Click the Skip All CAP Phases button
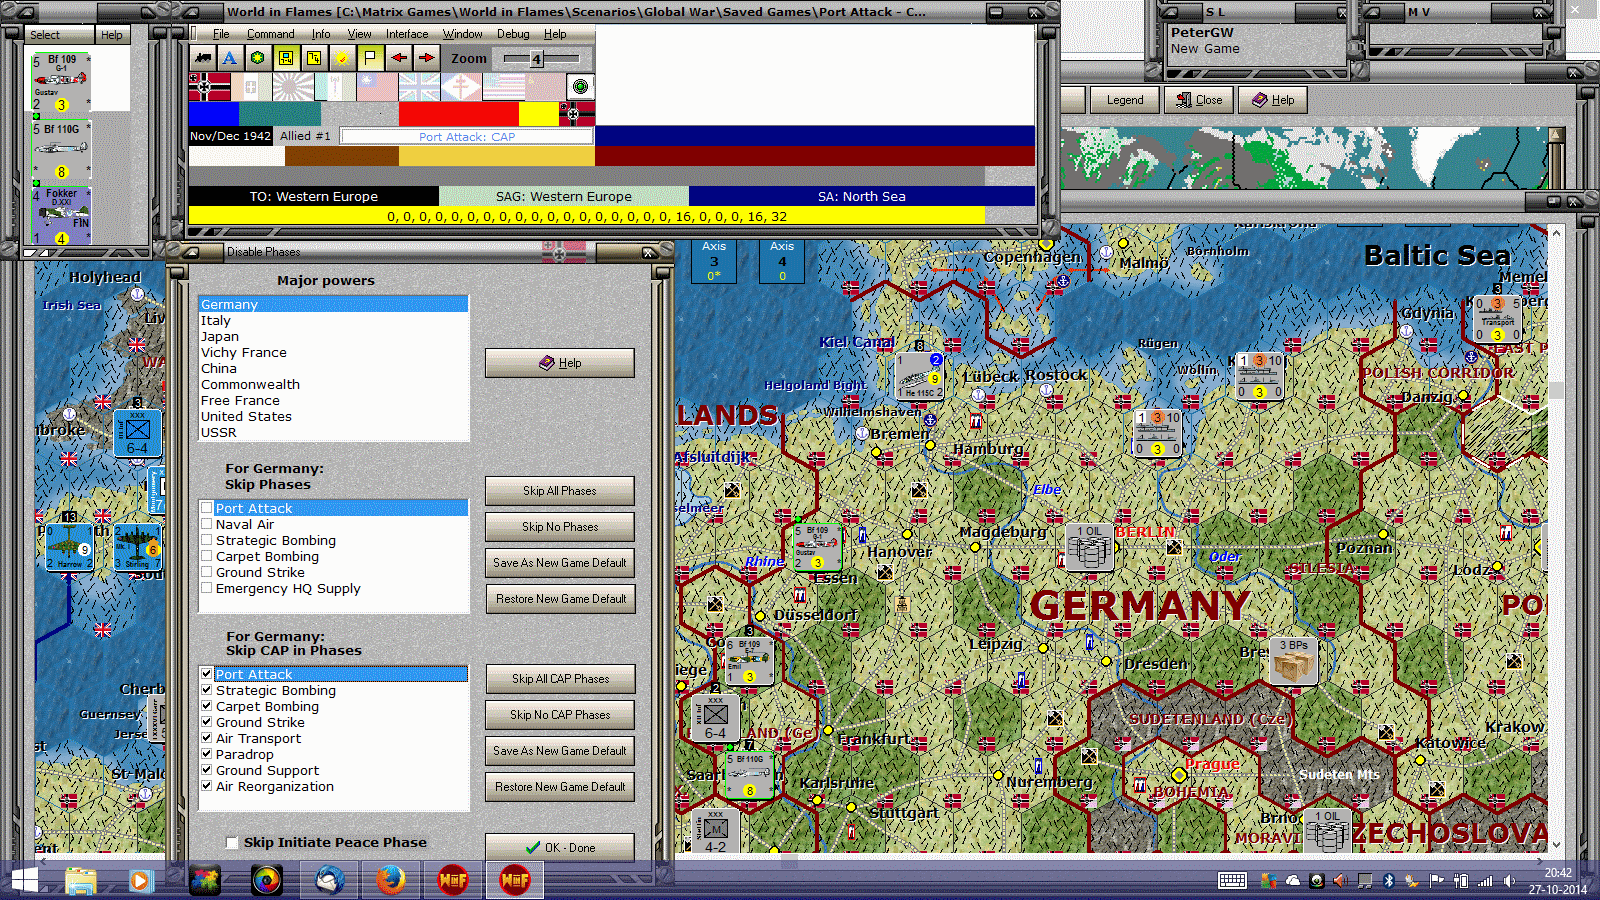This screenshot has width=1600, height=900. pos(560,679)
